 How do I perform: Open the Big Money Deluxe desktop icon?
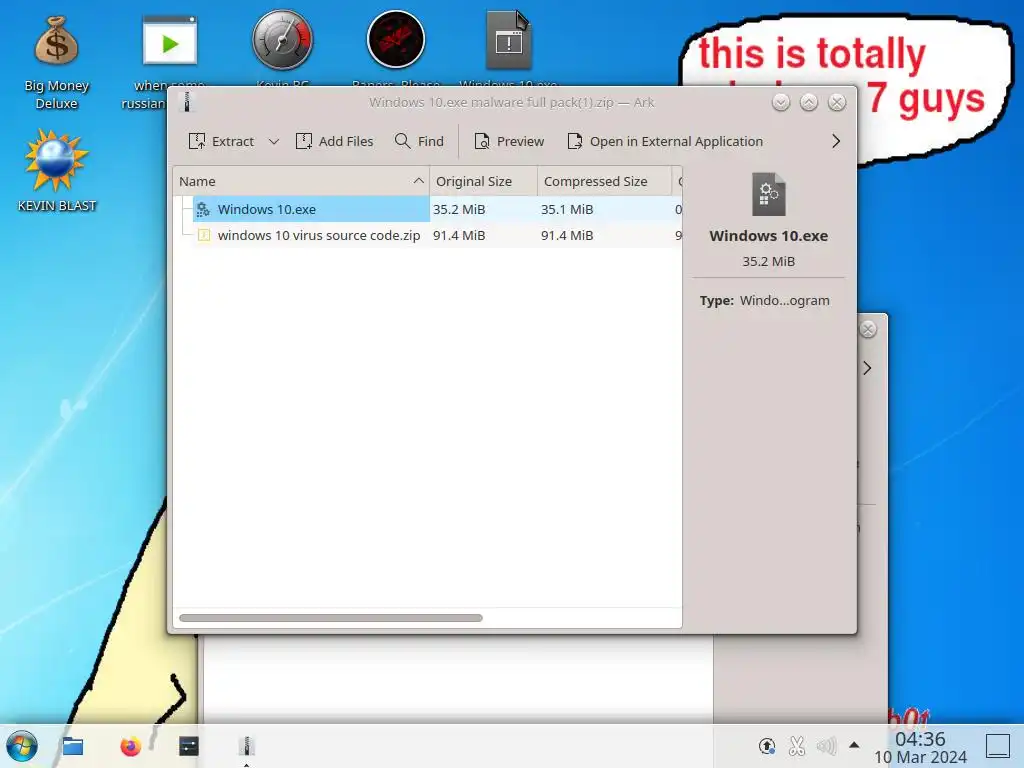[56, 62]
